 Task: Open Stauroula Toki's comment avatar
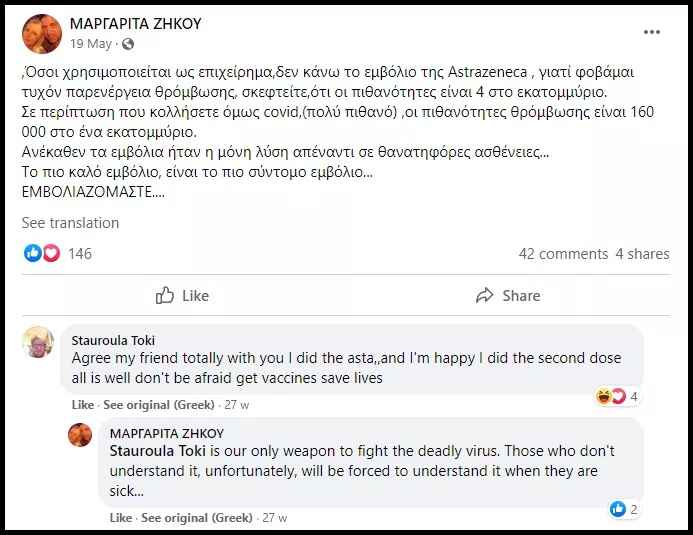pyautogui.click(x=38, y=342)
